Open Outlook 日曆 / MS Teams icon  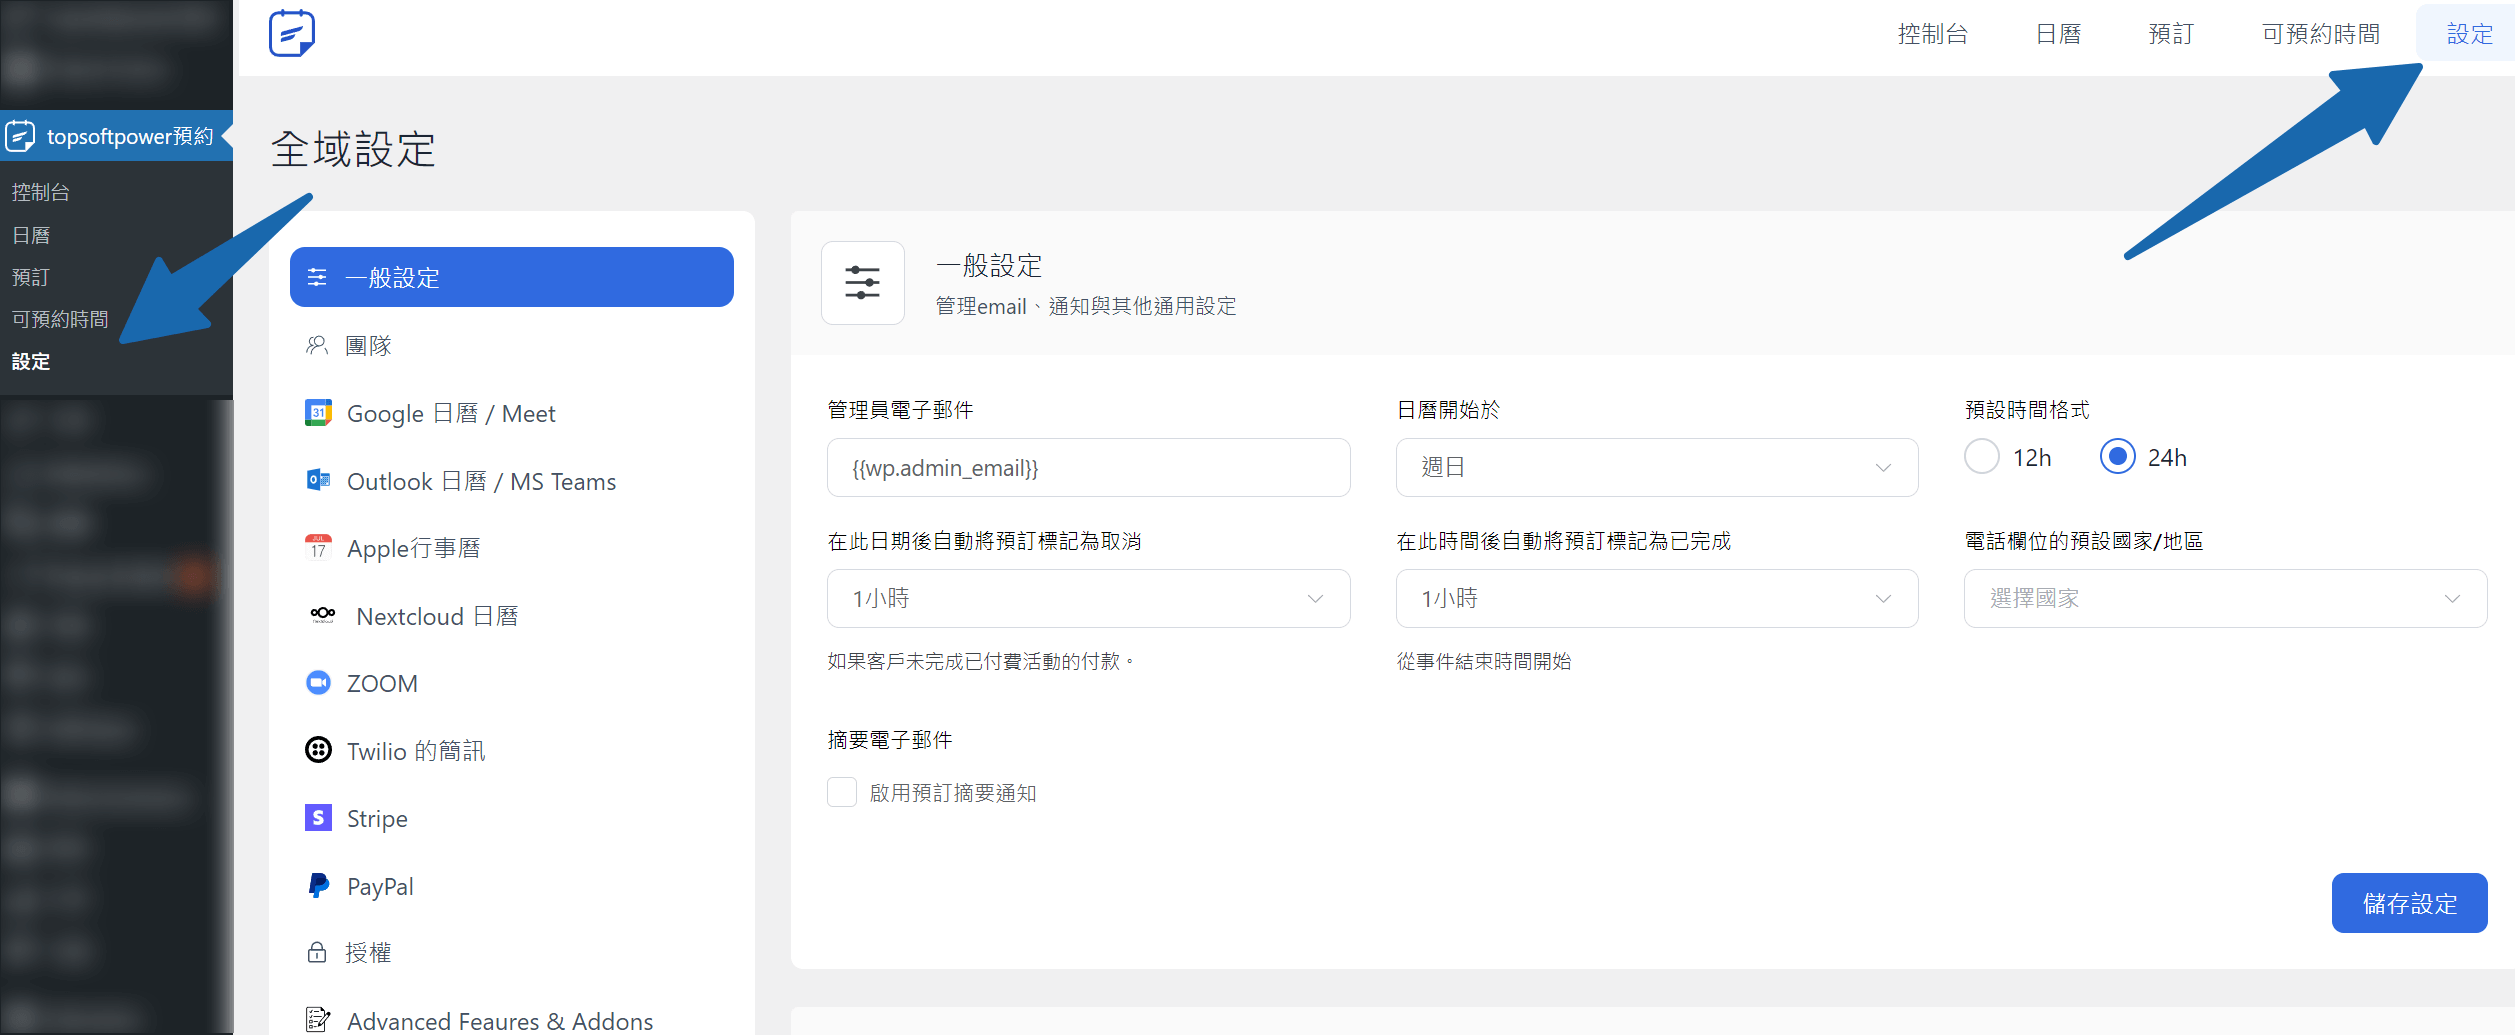point(318,481)
